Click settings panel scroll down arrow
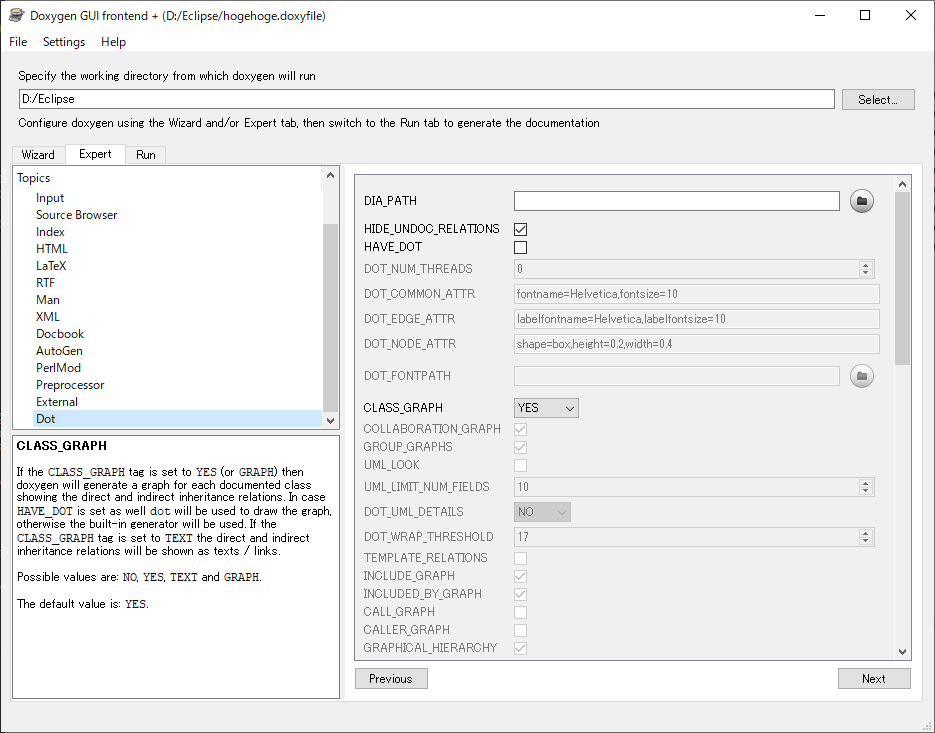Screen dimensions: 935x733 pyautogui.click(x=902, y=652)
